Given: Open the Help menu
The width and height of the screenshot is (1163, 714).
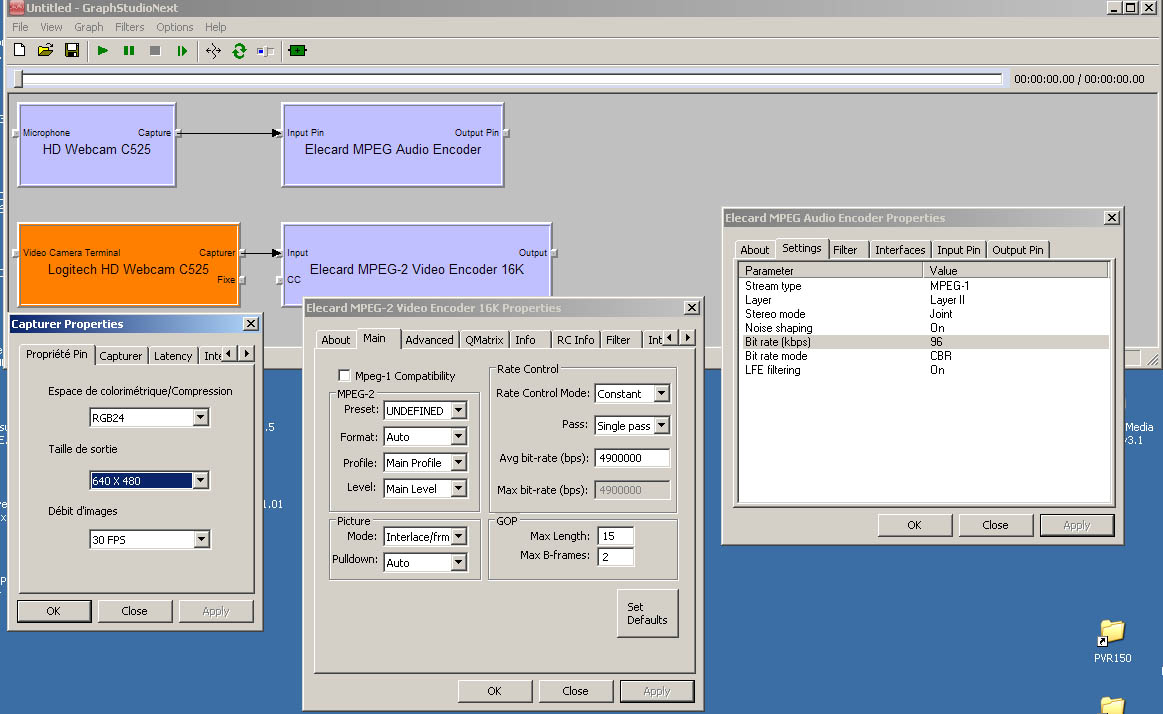Looking at the screenshot, I should pos(215,27).
